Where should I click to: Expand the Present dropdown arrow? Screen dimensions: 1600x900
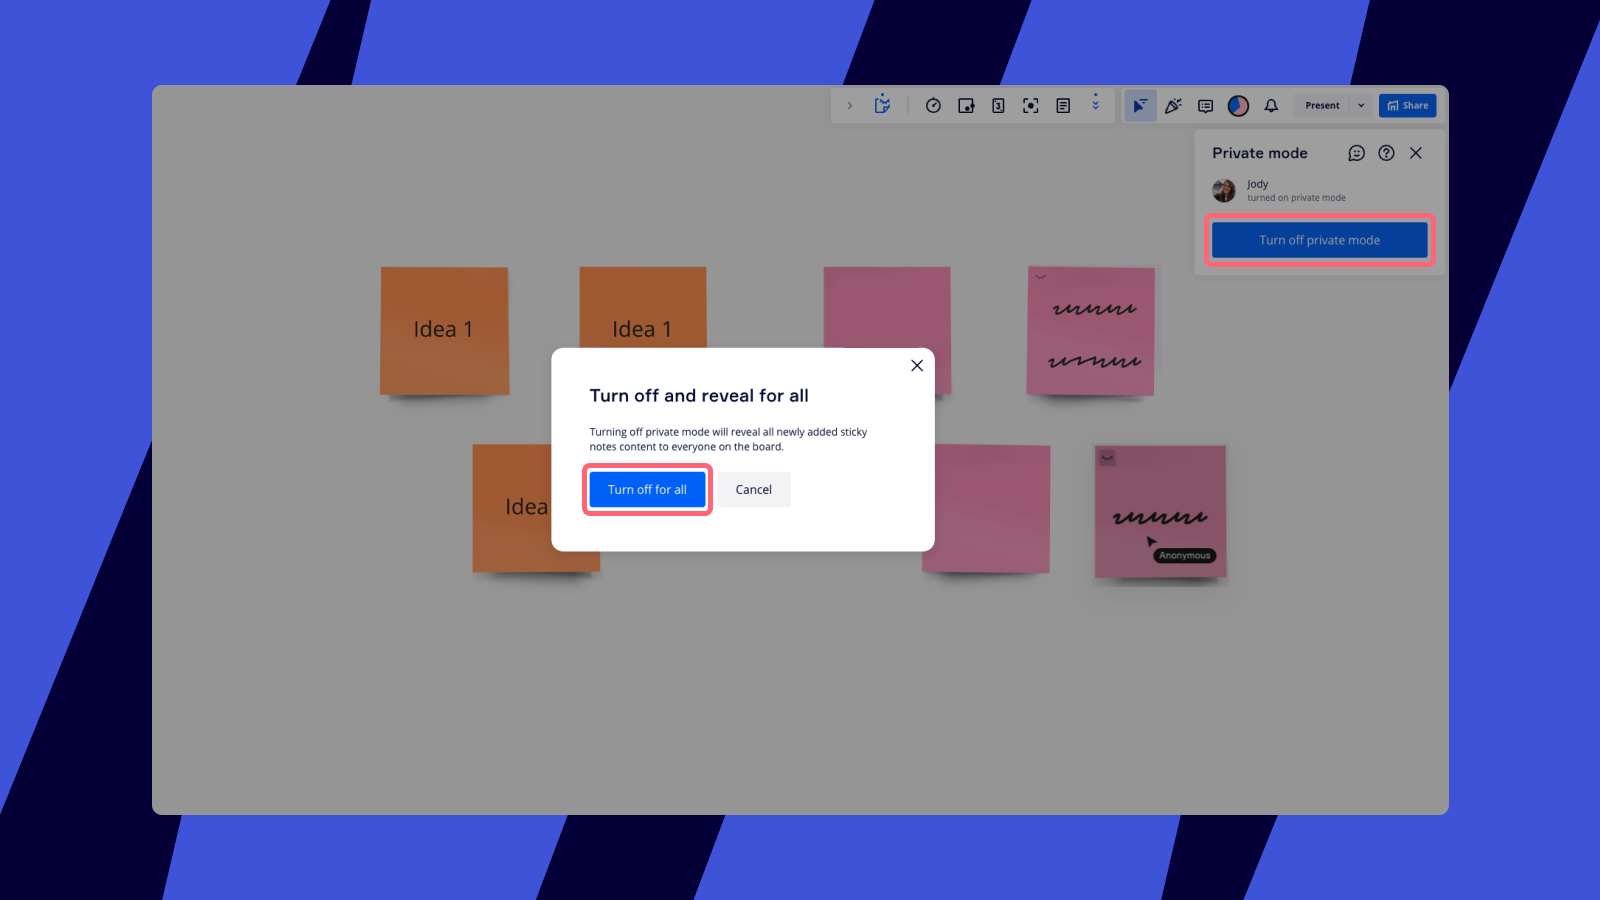1361,106
